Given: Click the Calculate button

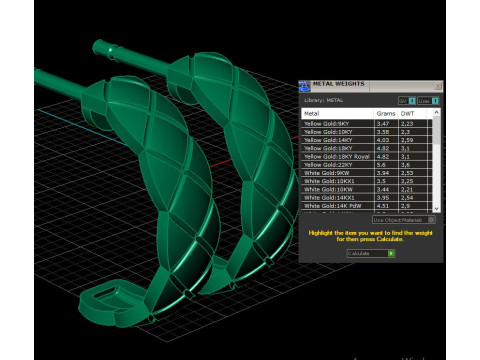Looking at the screenshot, I should [371, 254].
